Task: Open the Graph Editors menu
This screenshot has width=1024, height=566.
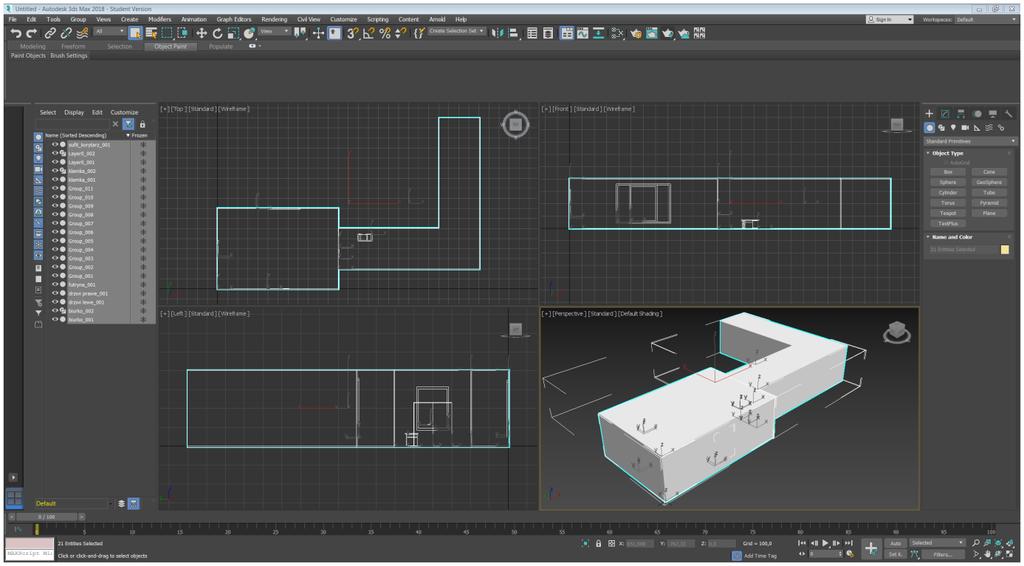Action: 234,20
